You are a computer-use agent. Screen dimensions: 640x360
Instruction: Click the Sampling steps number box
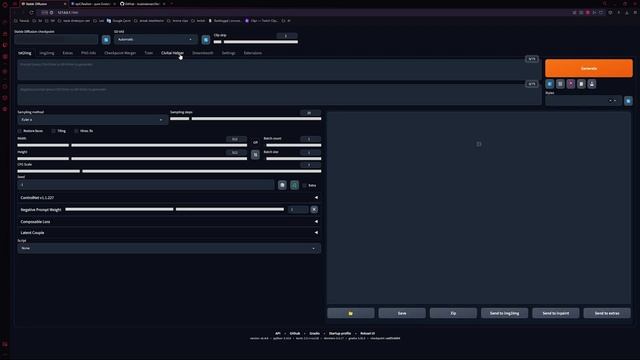tap(310, 113)
